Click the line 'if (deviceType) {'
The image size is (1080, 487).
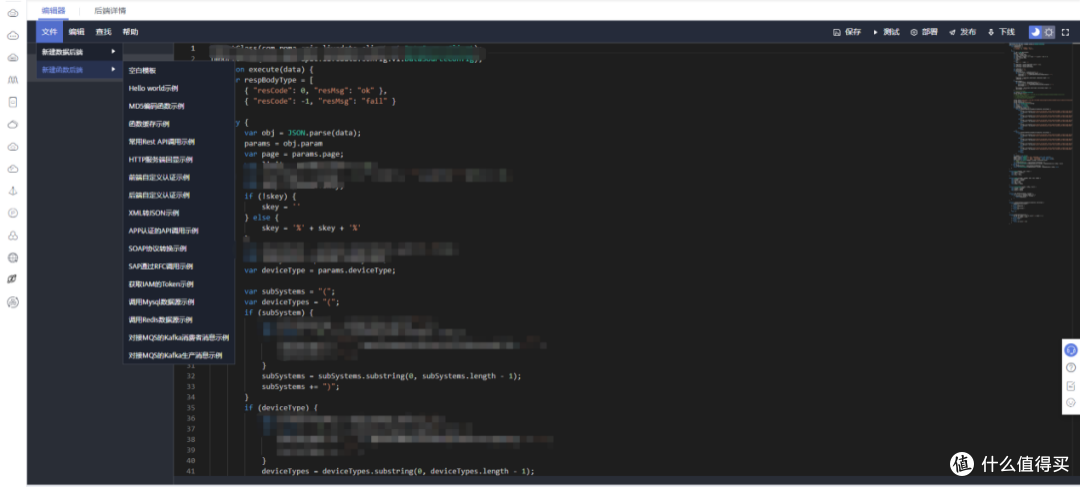tap(280, 408)
